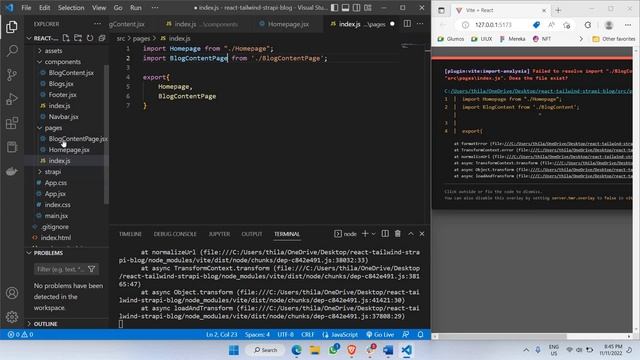
Task: Toggle primary side bar visibility
Action: click(334, 8)
